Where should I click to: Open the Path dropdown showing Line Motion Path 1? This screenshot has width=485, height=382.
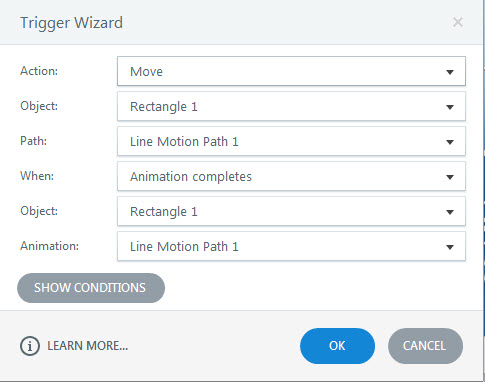click(291, 141)
